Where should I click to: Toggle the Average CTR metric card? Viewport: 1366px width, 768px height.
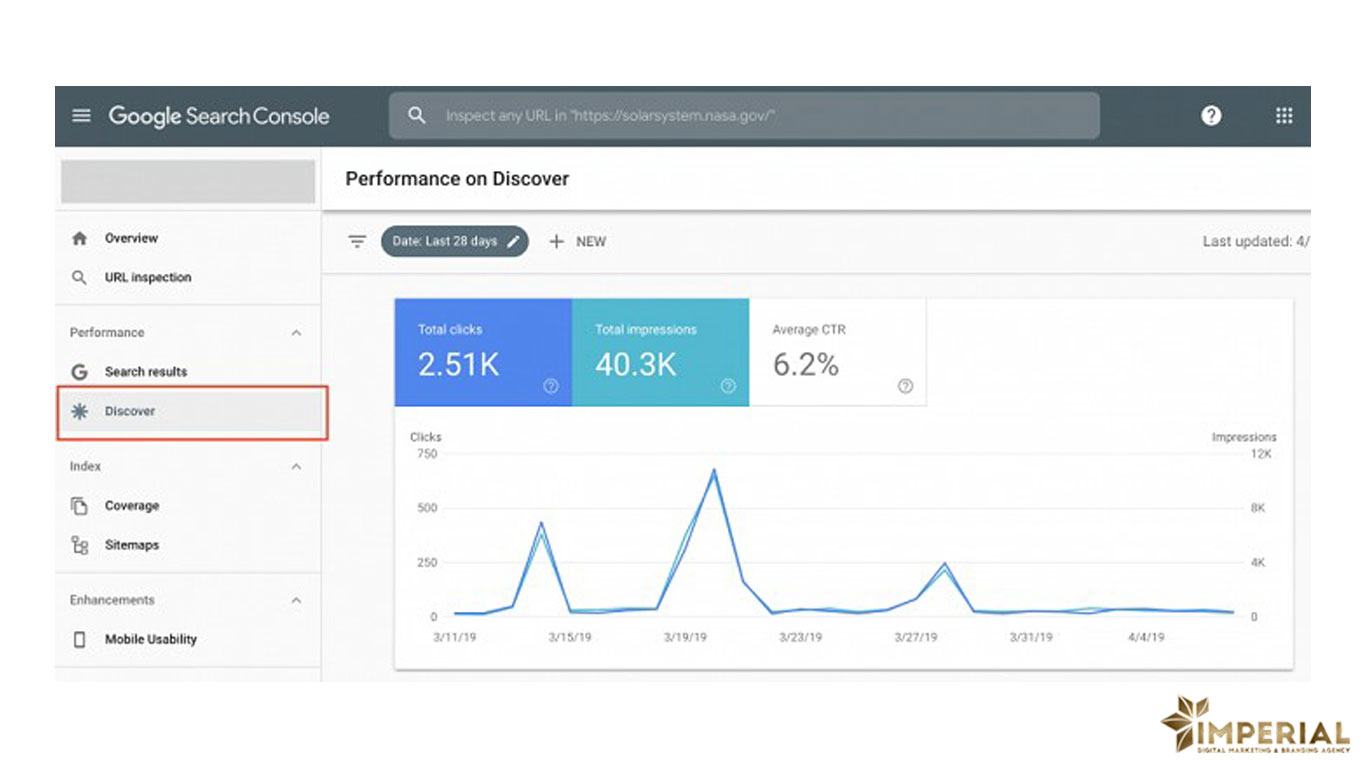click(837, 352)
